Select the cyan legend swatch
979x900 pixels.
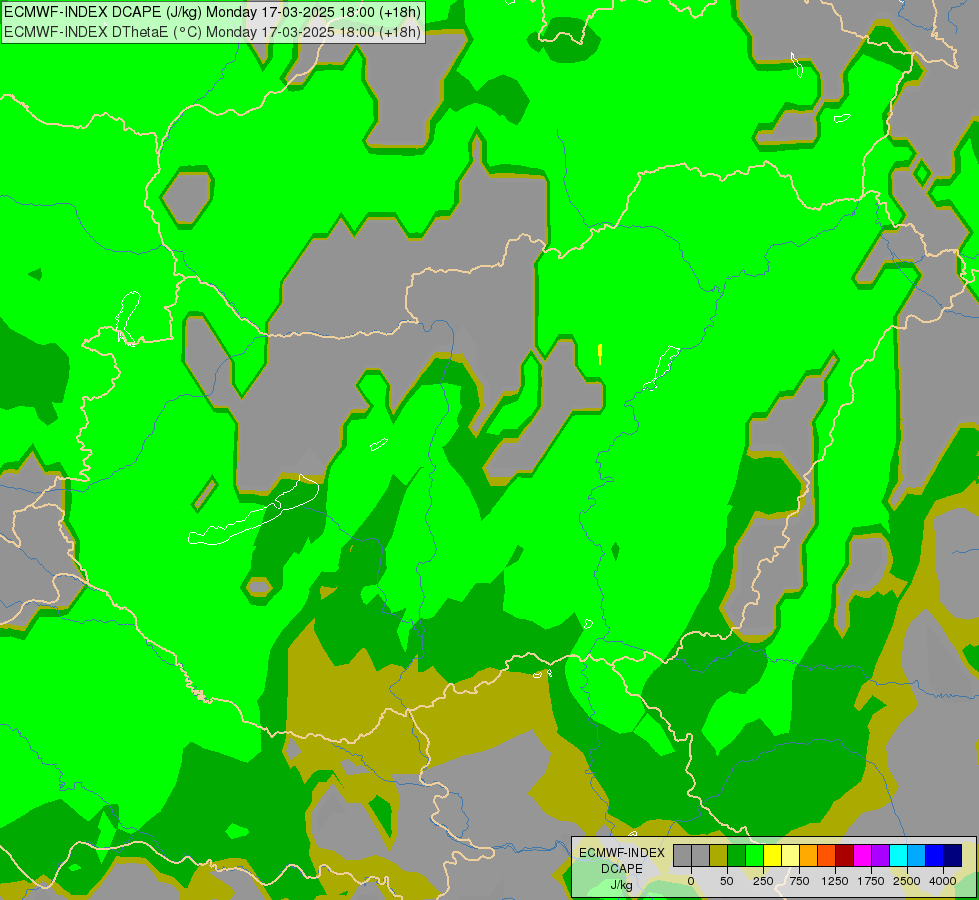click(898, 855)
